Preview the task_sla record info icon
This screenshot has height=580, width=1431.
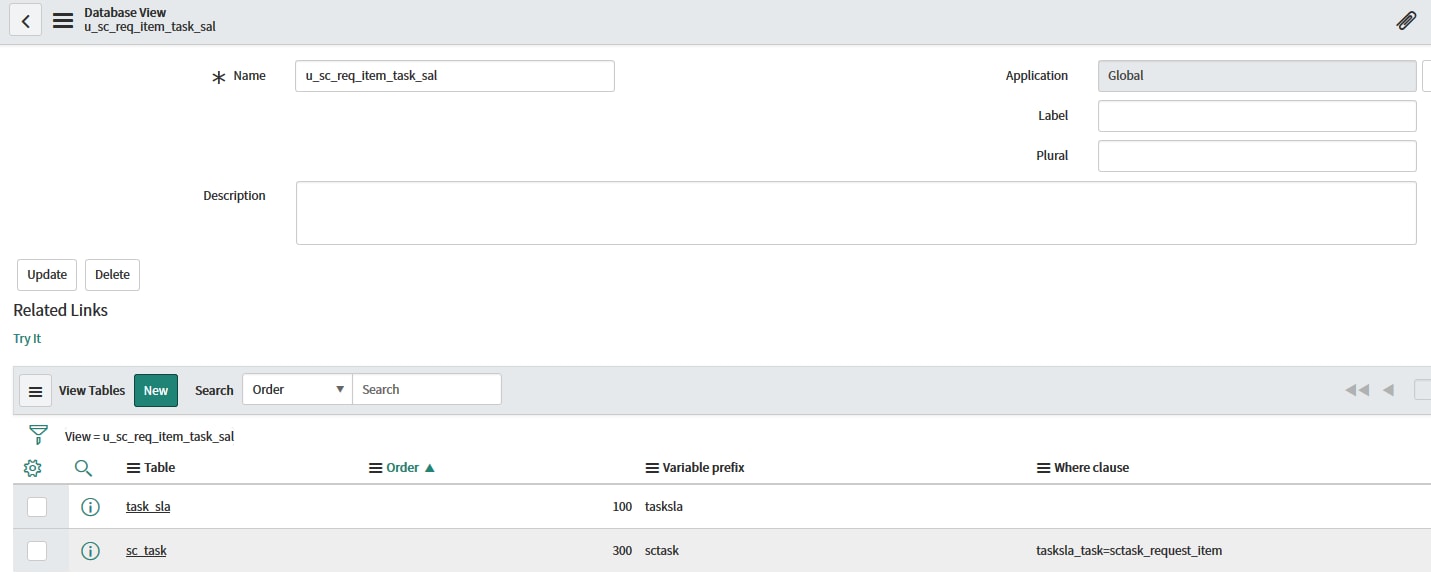(90, 507)
